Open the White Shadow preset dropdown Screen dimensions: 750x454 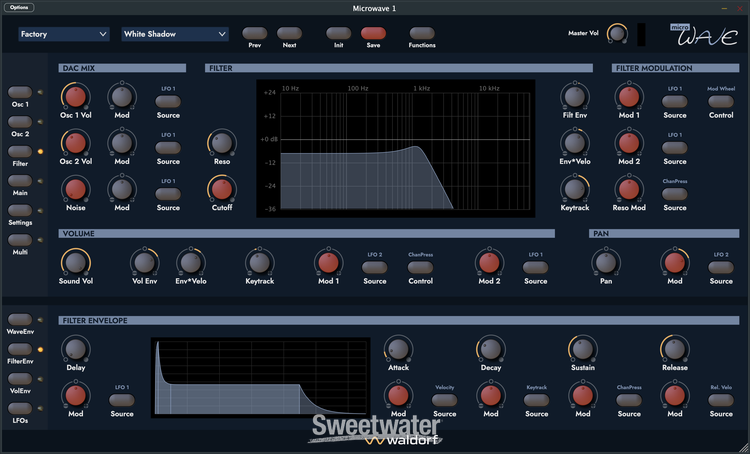[x=175, y=34]
